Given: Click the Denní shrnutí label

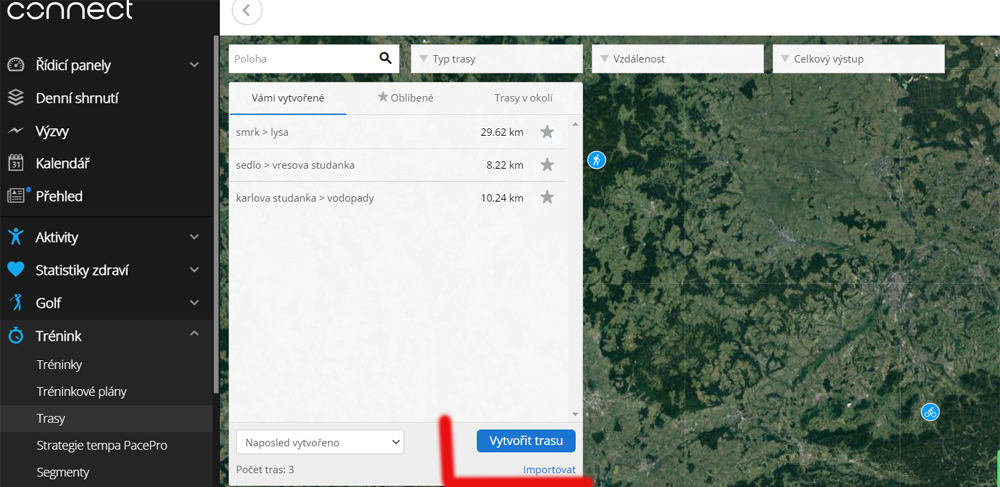Looking at the screenshot, I should pyautogui.click(x=77, y=98).
